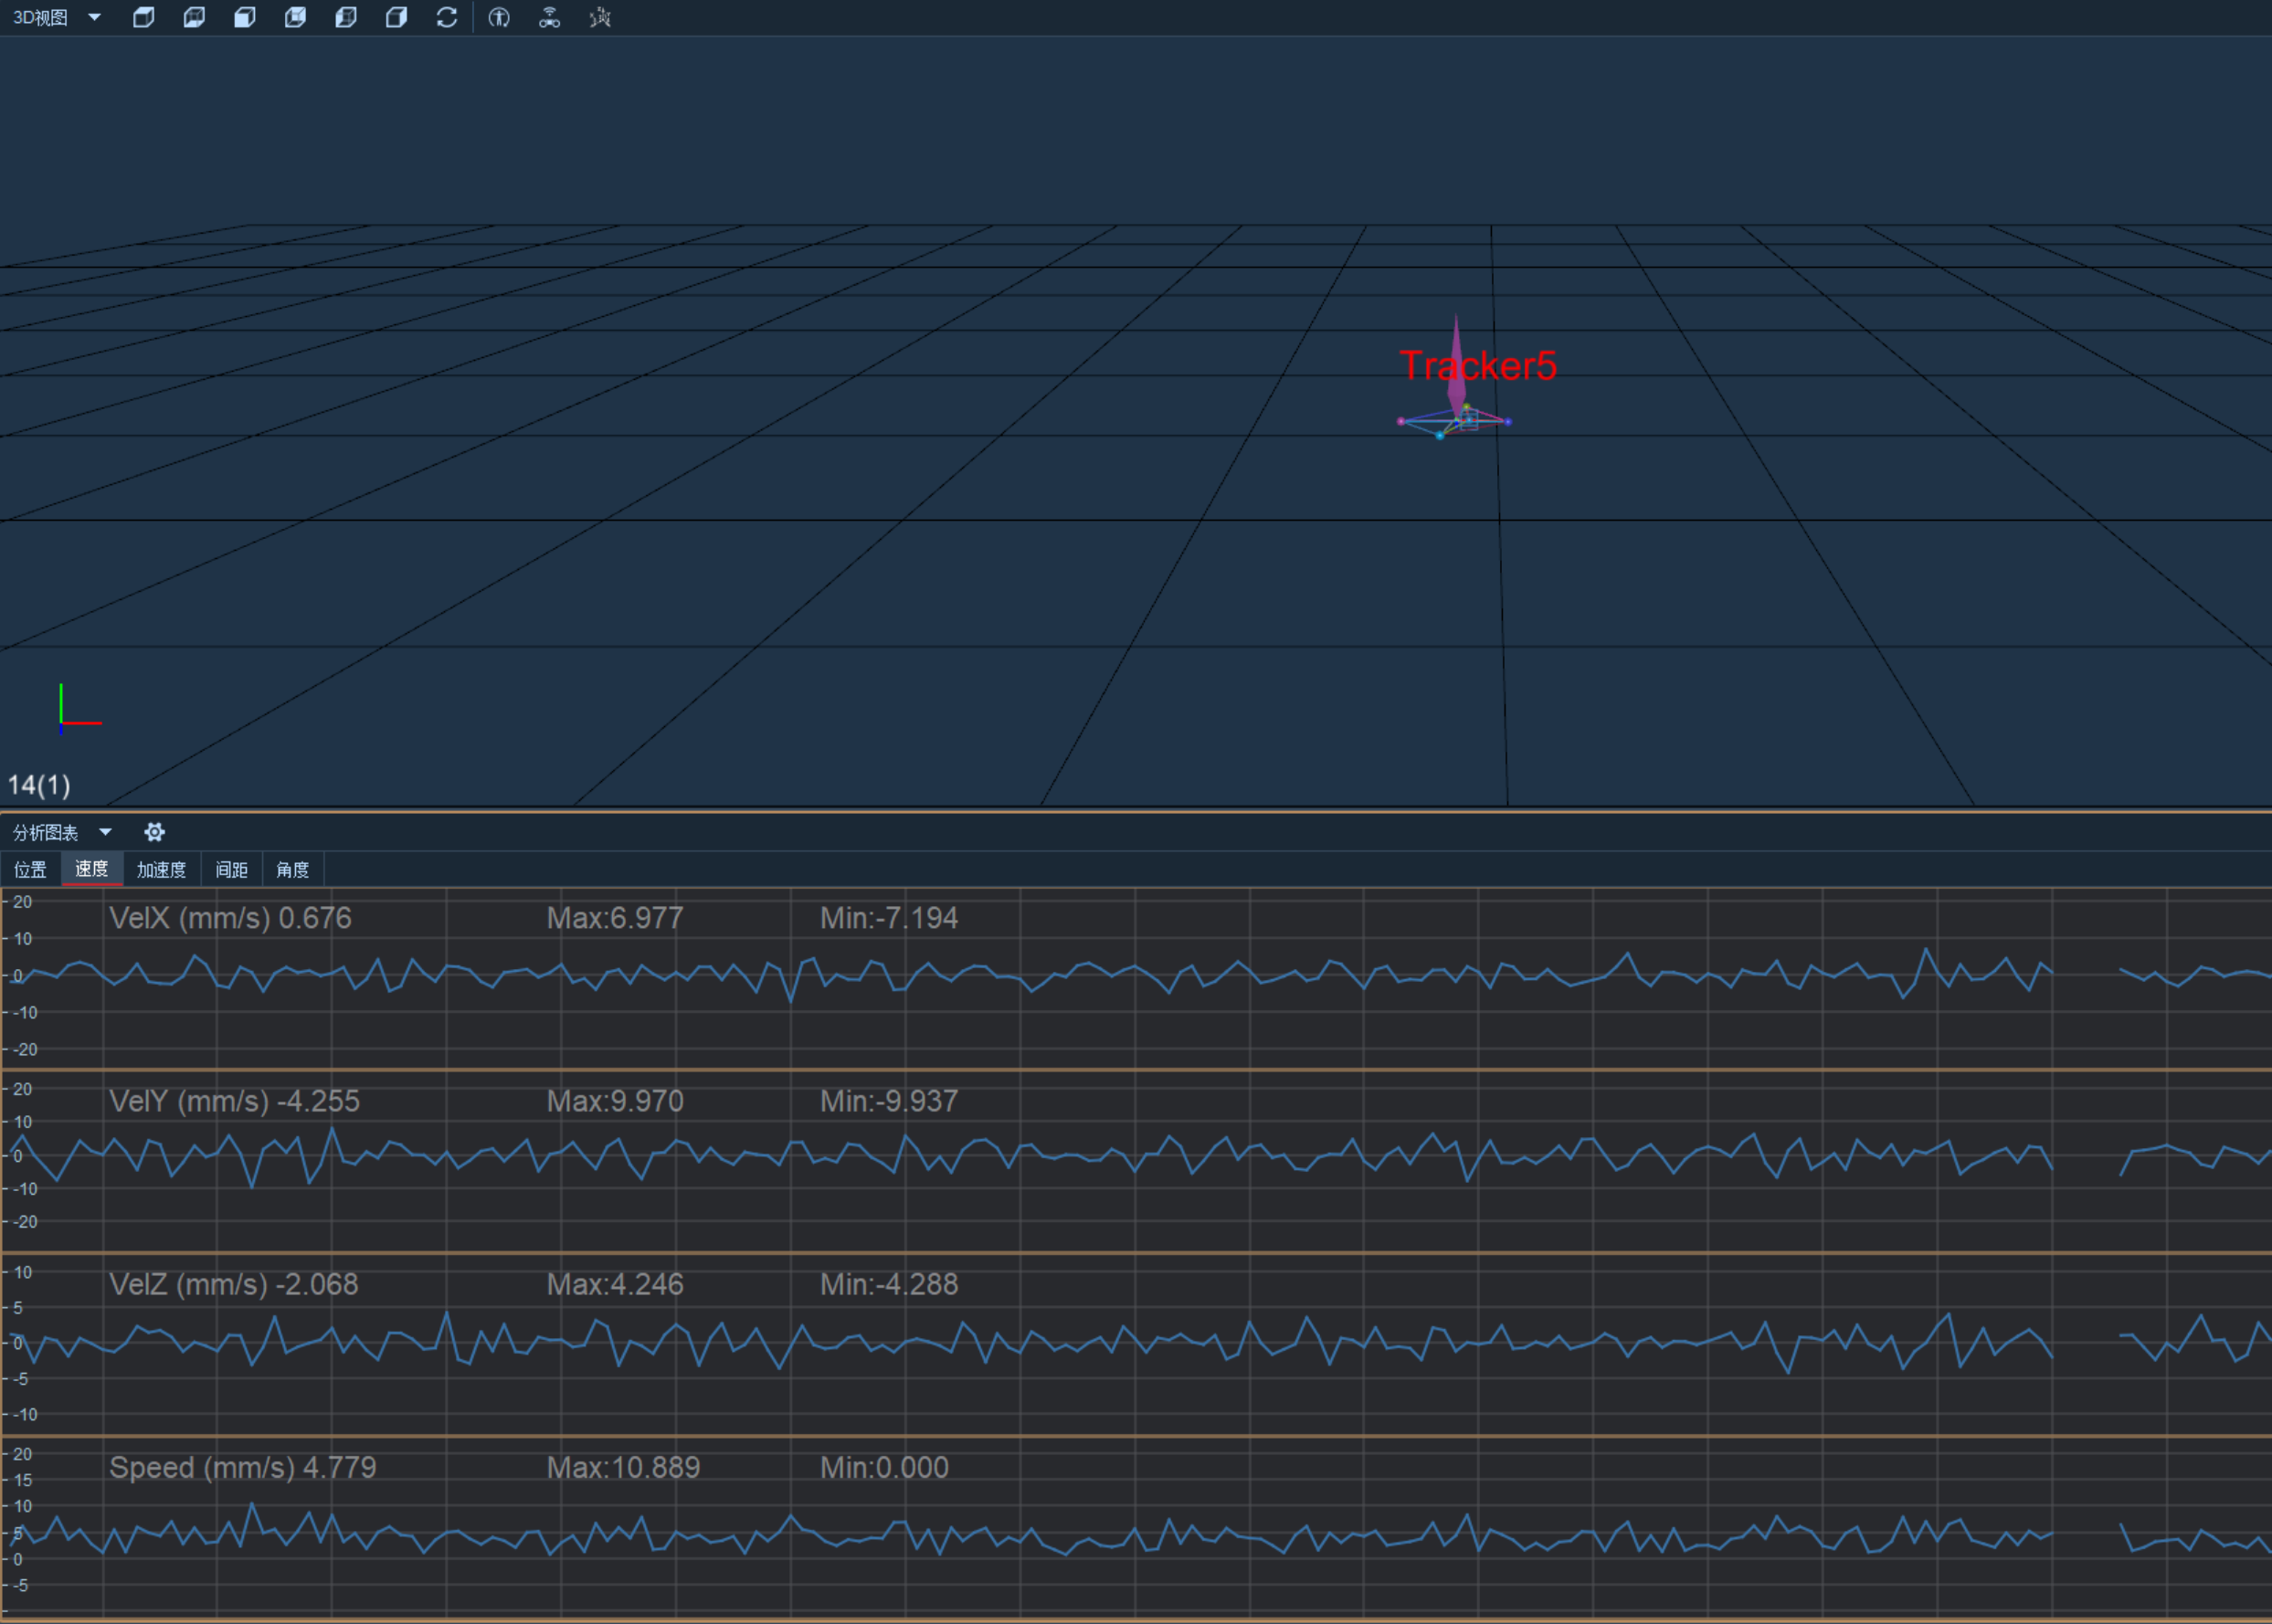Click the VelZ Max:4.246 value
Image resolution: width=2272 pixels, height=1624 pixels.
pyautogui.click(x=615, y=1284)
